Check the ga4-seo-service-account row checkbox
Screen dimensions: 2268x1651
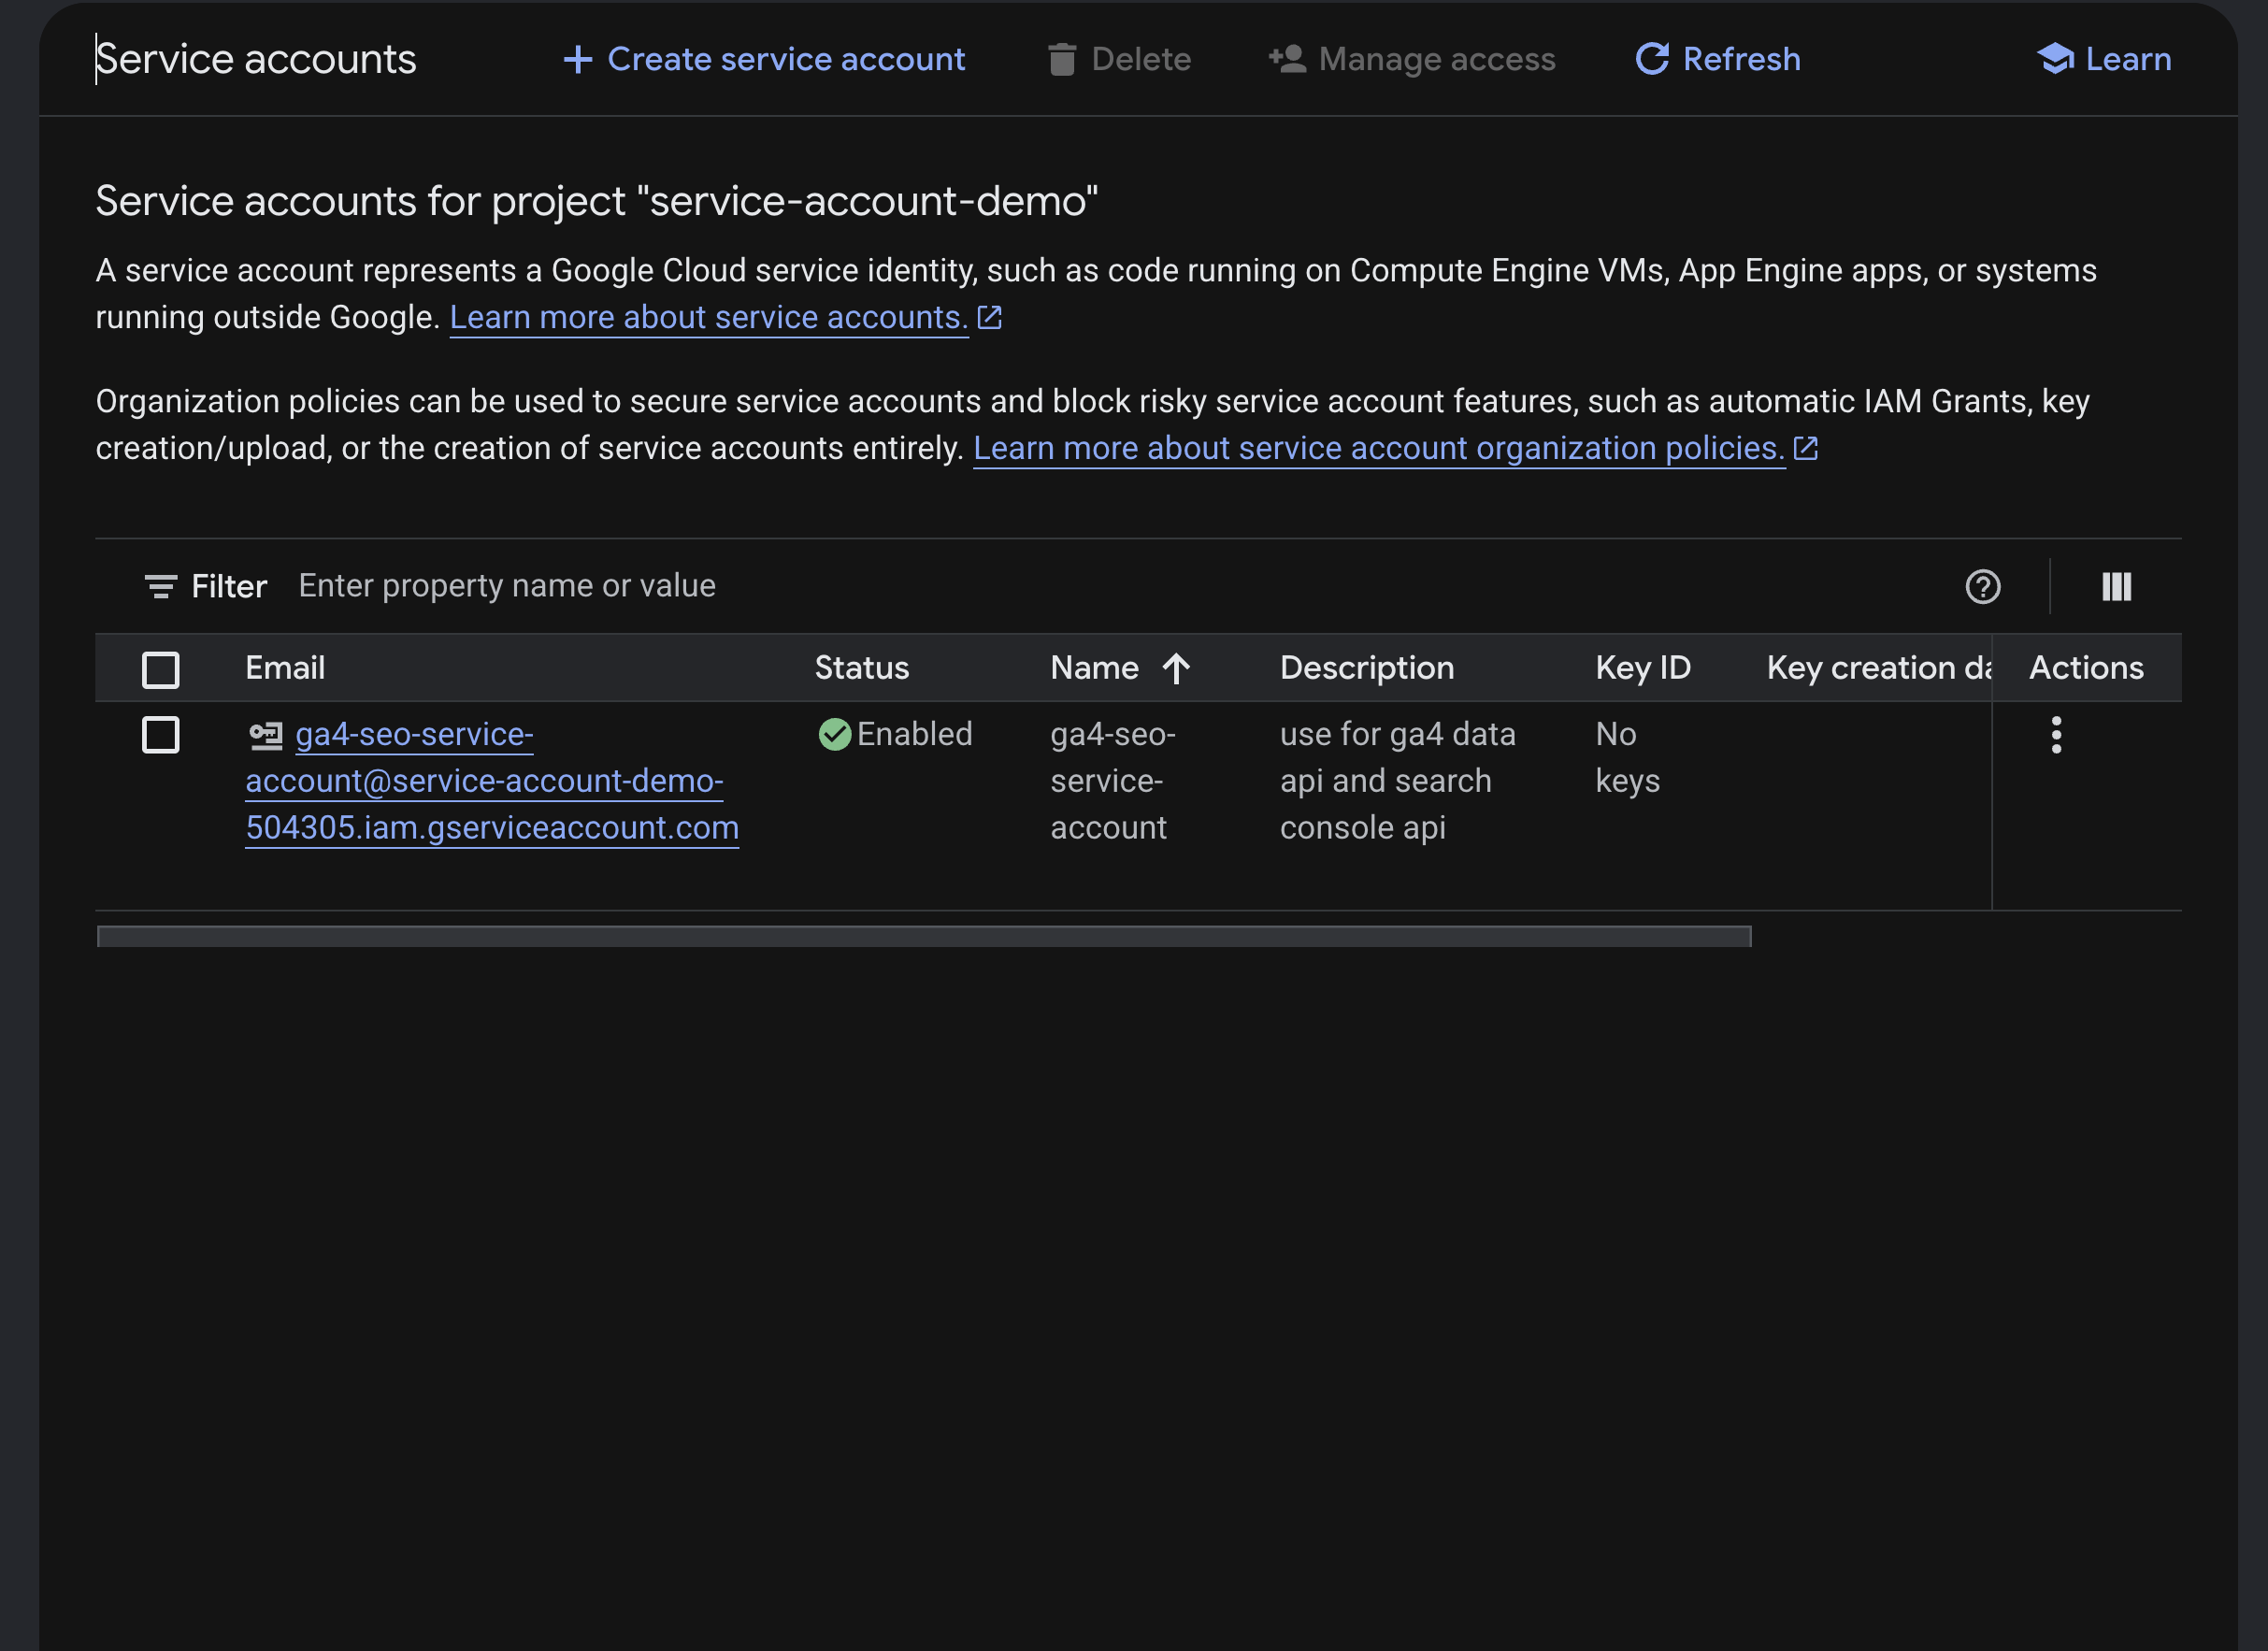[x=161, y=735]
